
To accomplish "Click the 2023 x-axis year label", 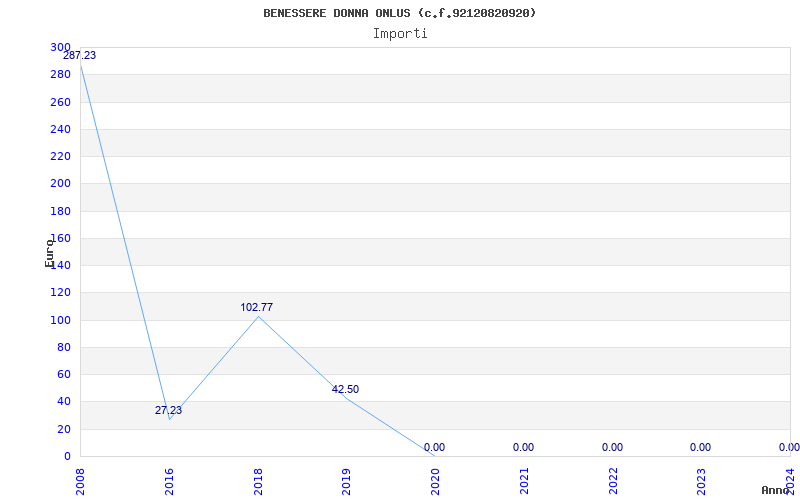I will tap(702, 481).
